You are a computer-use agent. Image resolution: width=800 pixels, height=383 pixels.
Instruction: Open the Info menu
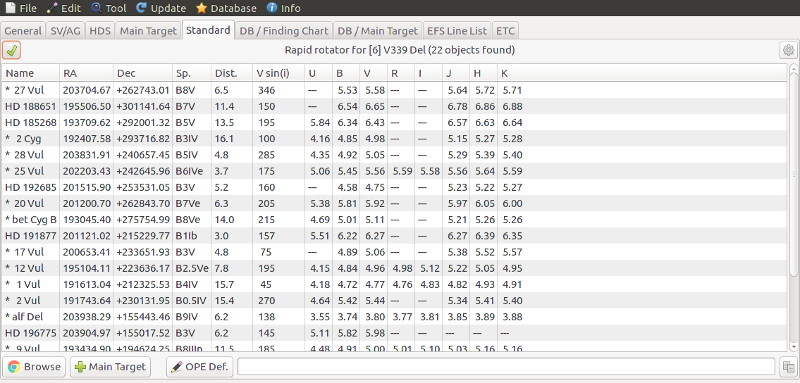point(284,8)
